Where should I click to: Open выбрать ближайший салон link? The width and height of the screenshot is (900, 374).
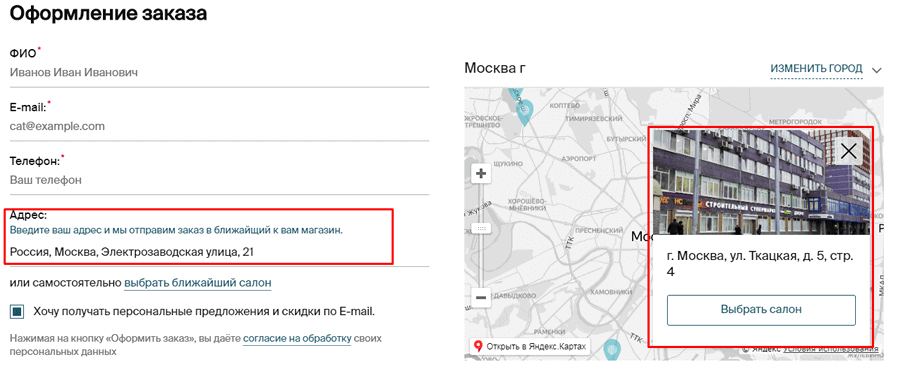coord(198,283)
